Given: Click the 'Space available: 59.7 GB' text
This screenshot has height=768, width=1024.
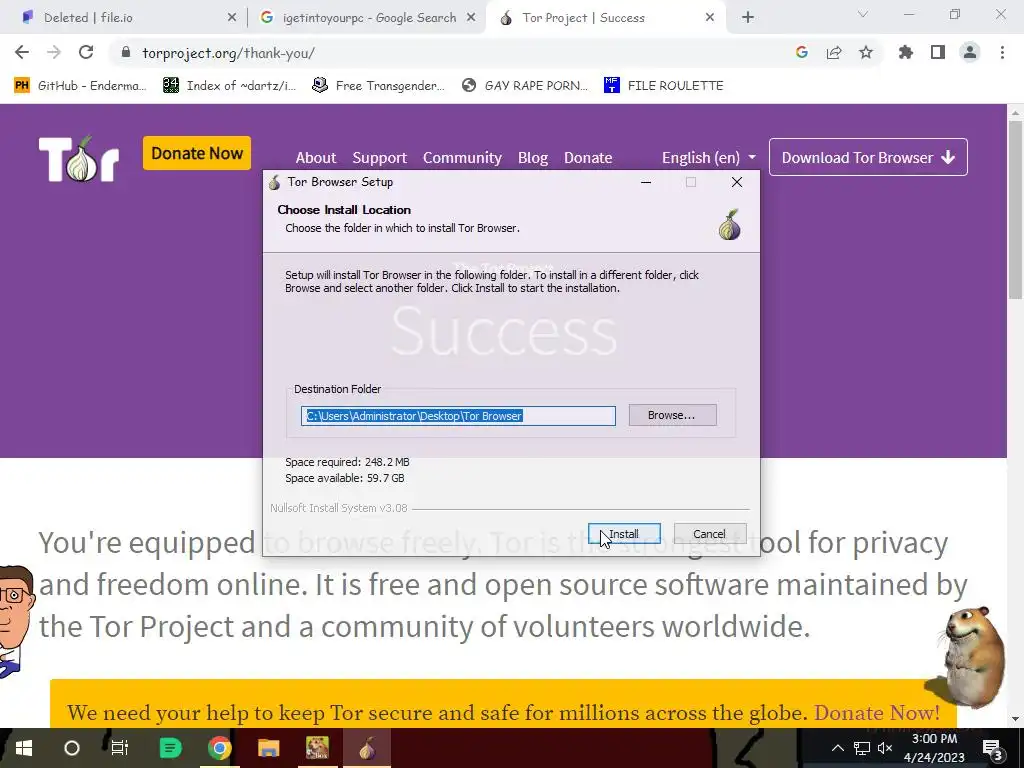Looking at the screenshot, I should (x=345, y=478).
